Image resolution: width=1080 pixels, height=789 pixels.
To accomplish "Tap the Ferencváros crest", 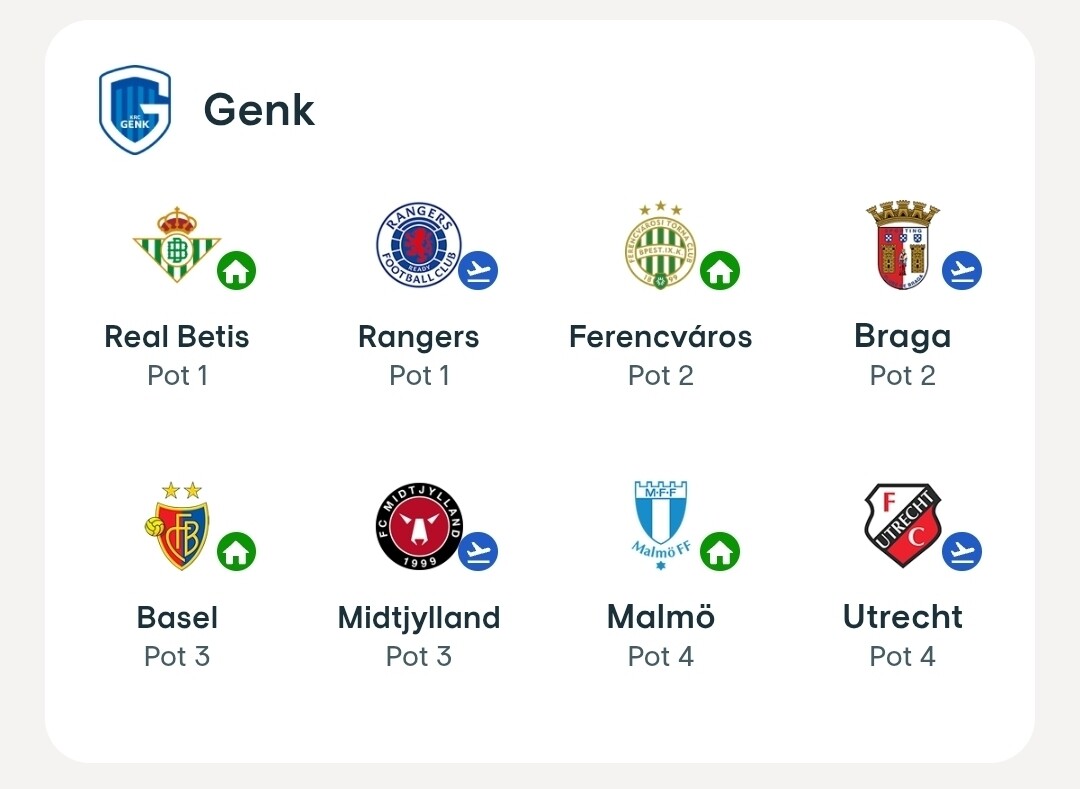I will click(661, 244).
